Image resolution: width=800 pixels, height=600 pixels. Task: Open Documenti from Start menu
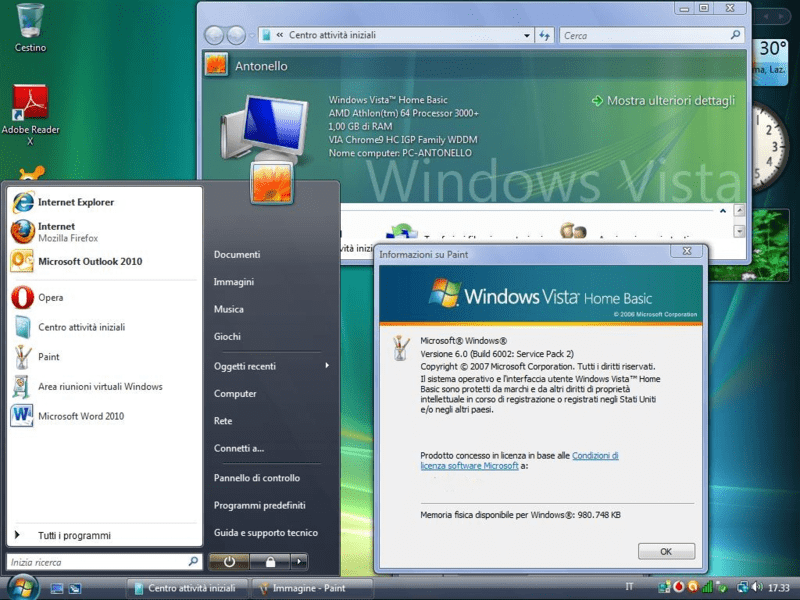[237, 254]
